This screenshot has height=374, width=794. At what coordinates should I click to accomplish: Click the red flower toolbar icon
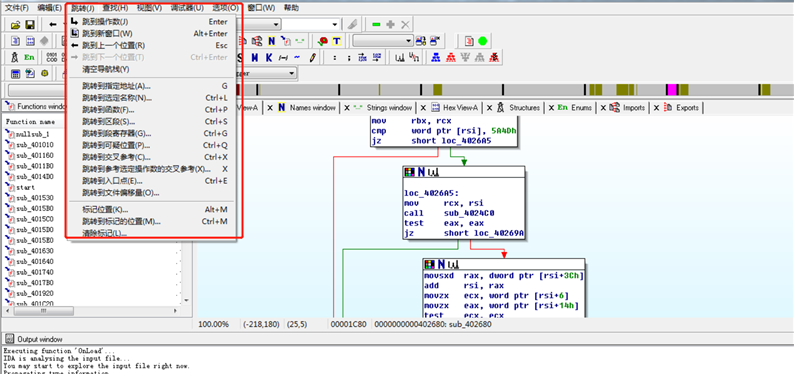tap(323, 41)
